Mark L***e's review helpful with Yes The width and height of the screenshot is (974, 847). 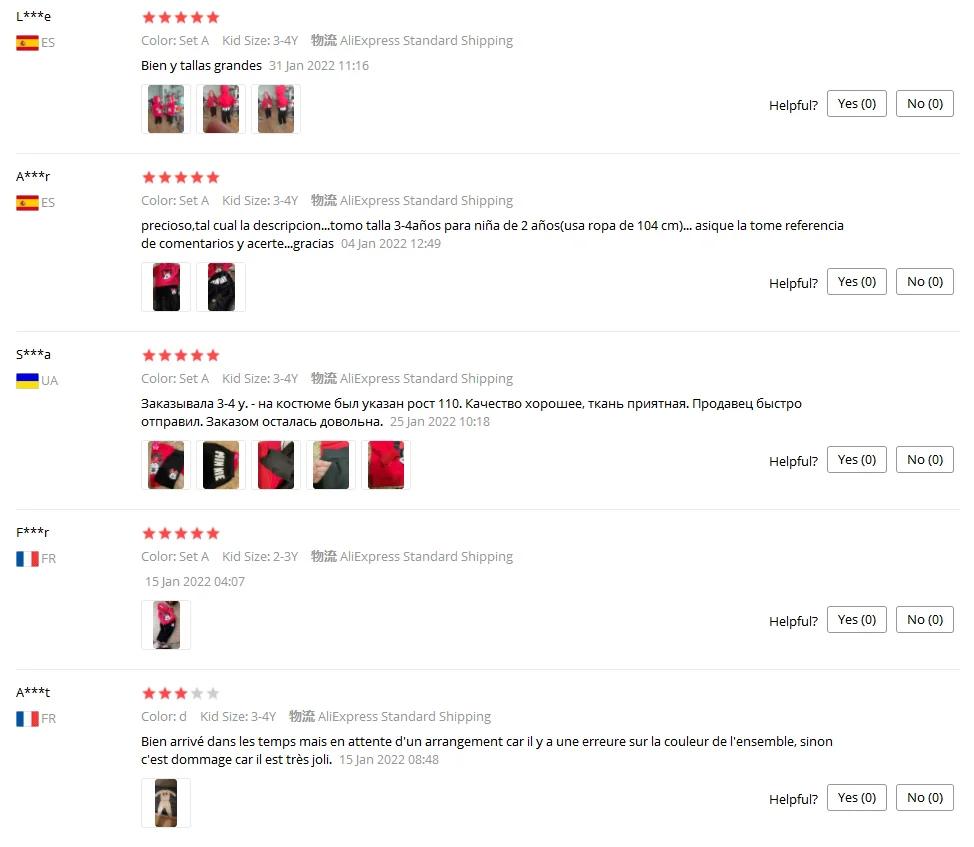point(857,104)
